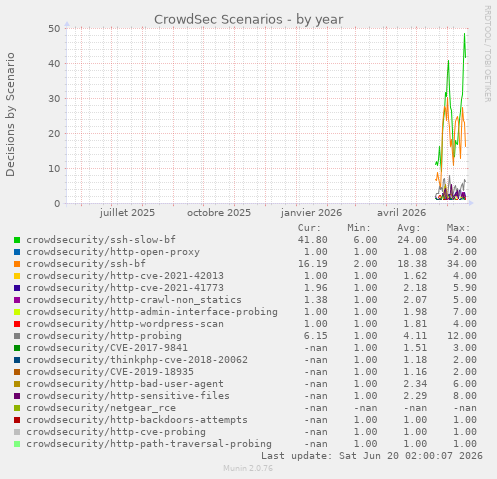Screen dimensions: 497x479
Task: Click the http-probing current value 6.15
Action: click(x=316, y=336)
